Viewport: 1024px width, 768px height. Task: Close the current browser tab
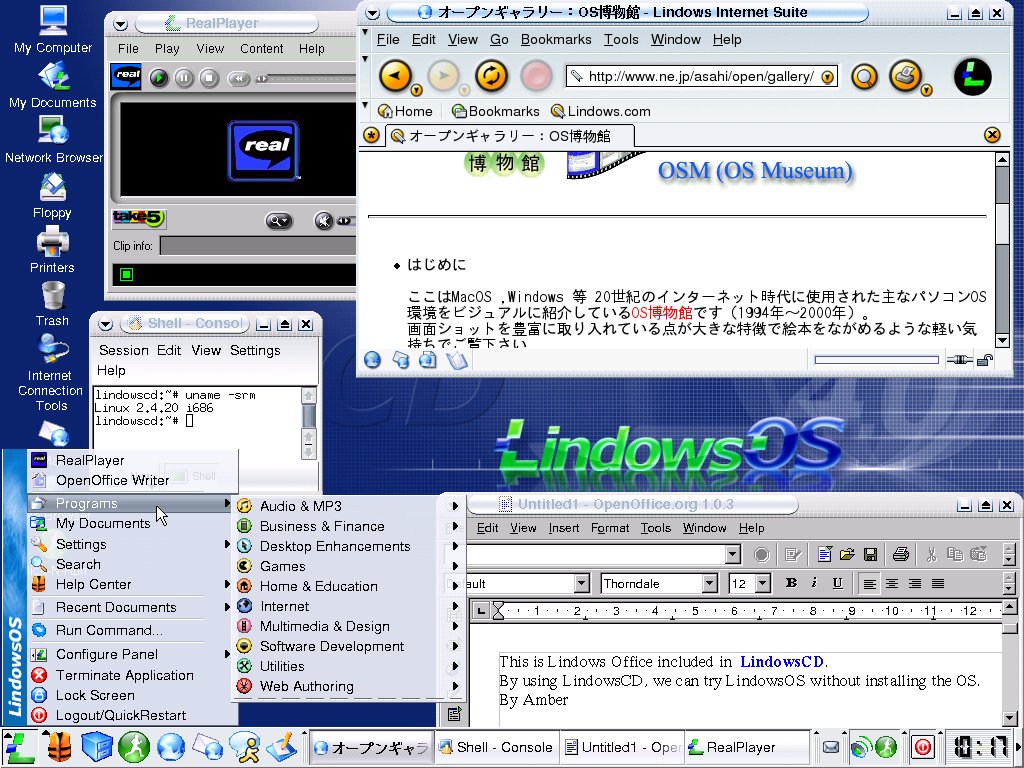point(992,135)
